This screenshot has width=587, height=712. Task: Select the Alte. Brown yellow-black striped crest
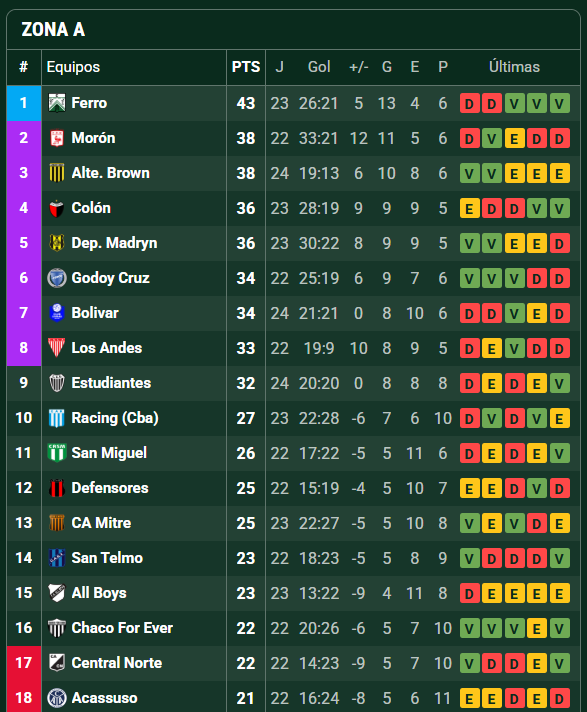tap(57, 173)
